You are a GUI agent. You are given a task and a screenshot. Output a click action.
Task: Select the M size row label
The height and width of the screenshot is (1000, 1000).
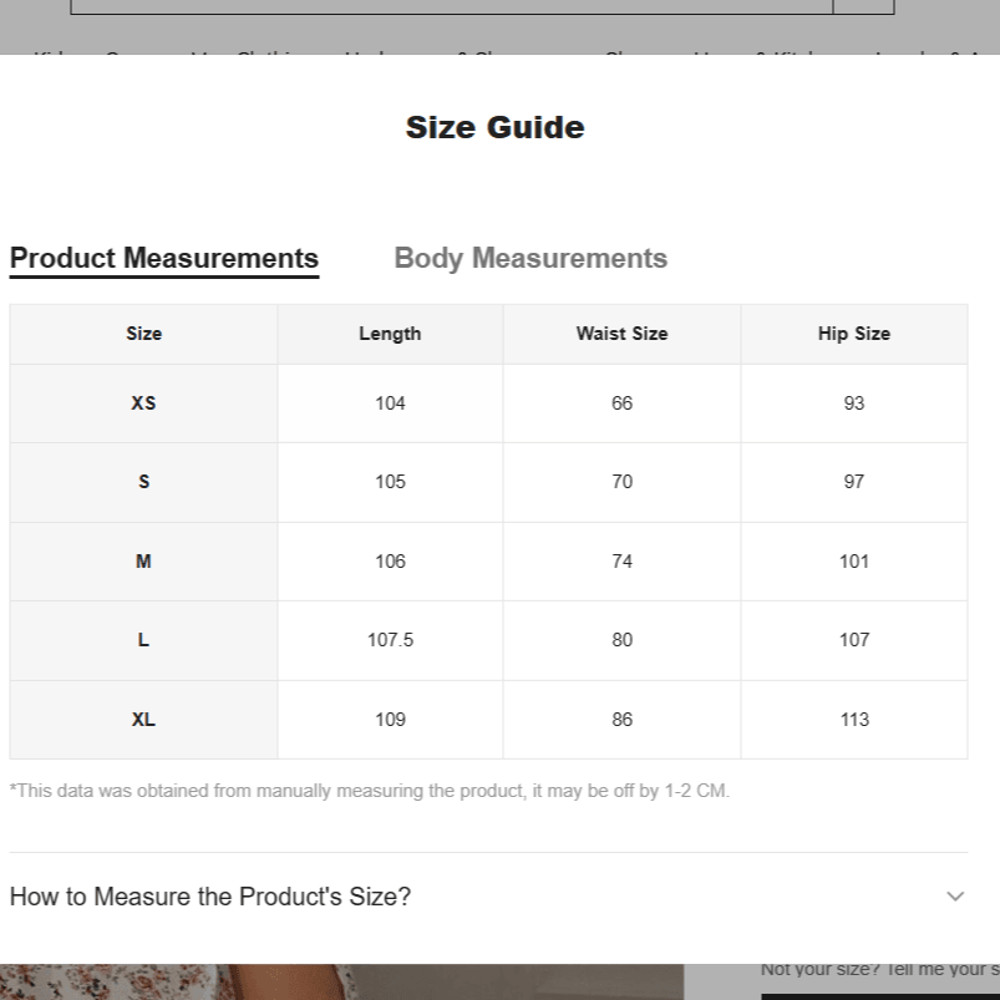click(143, 561)
